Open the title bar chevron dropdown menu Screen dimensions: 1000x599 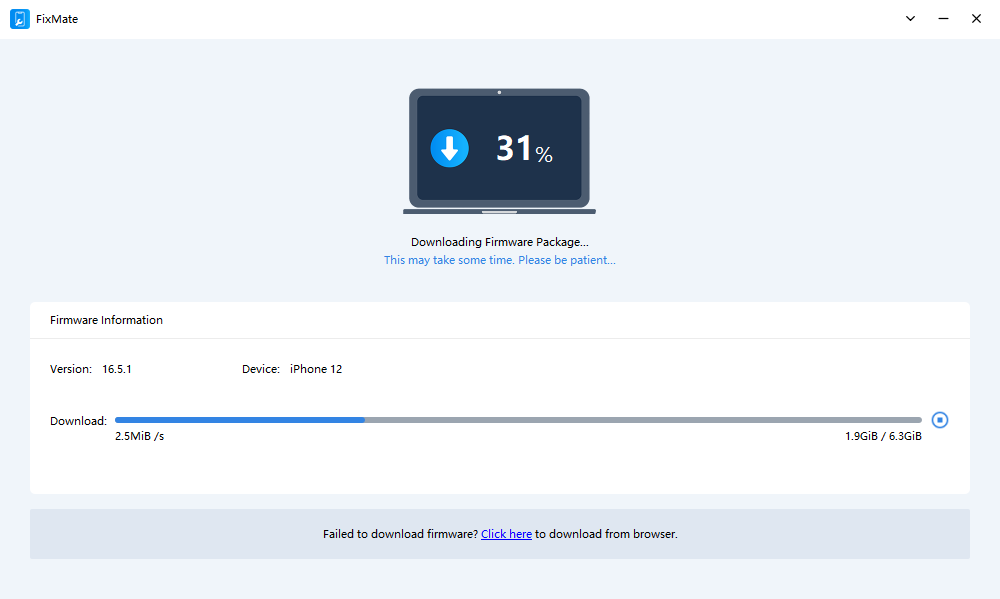pos(910,18)
